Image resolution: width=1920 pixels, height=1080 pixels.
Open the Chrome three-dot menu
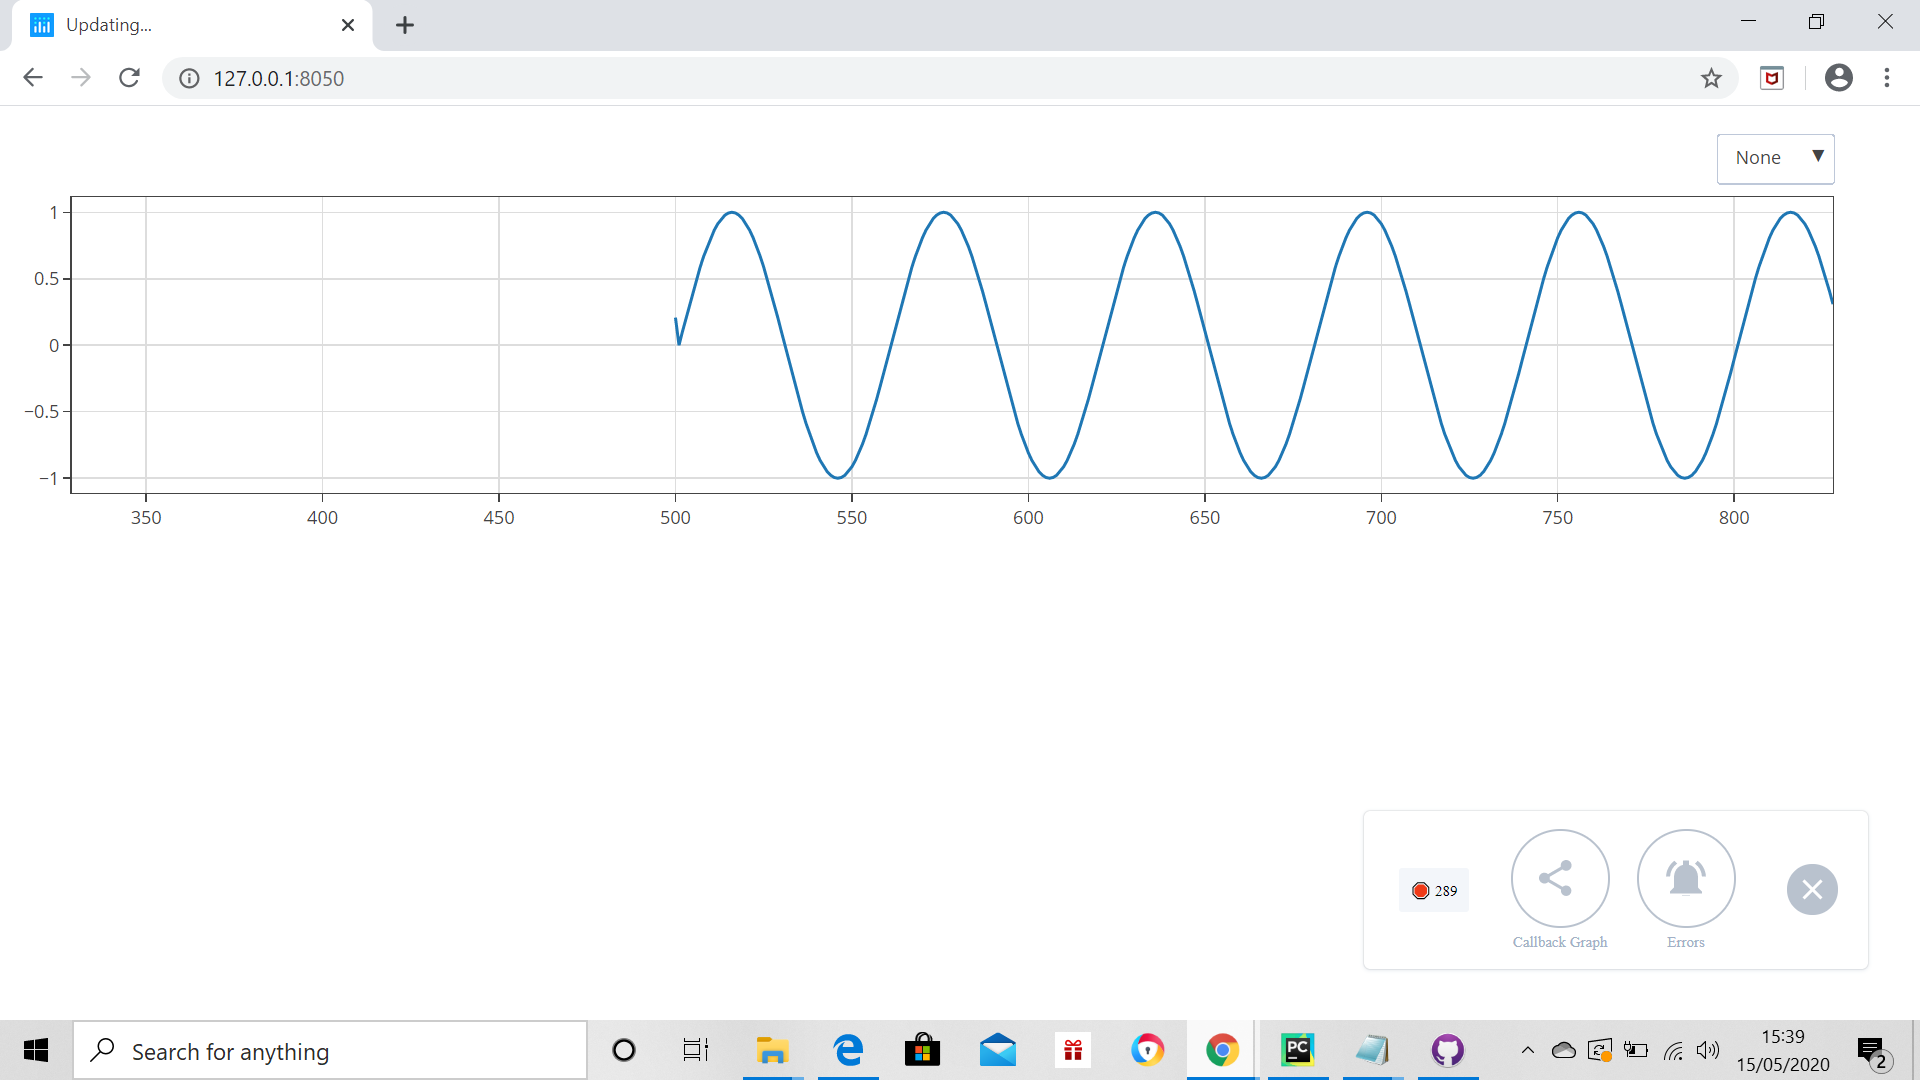(x=1886, y=78)
